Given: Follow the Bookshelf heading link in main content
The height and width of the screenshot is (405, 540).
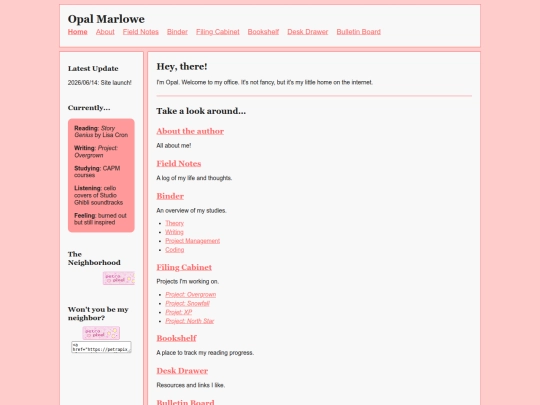Looking at the screenshot, I should tap(176, 338).
